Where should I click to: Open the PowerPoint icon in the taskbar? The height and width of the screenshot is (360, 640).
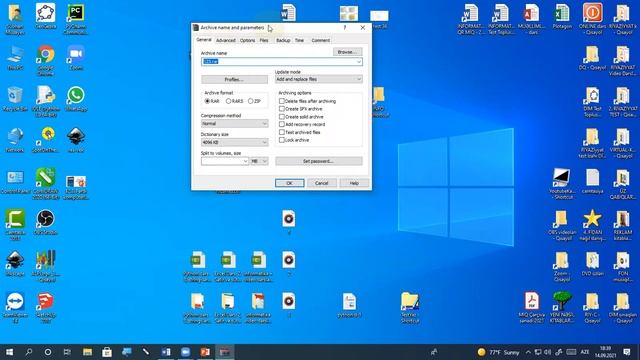click(x=205, y=352)
